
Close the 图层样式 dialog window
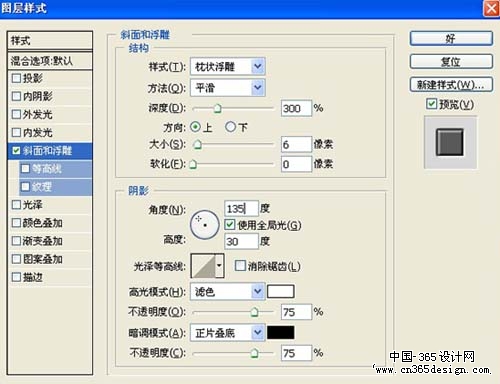491,8
